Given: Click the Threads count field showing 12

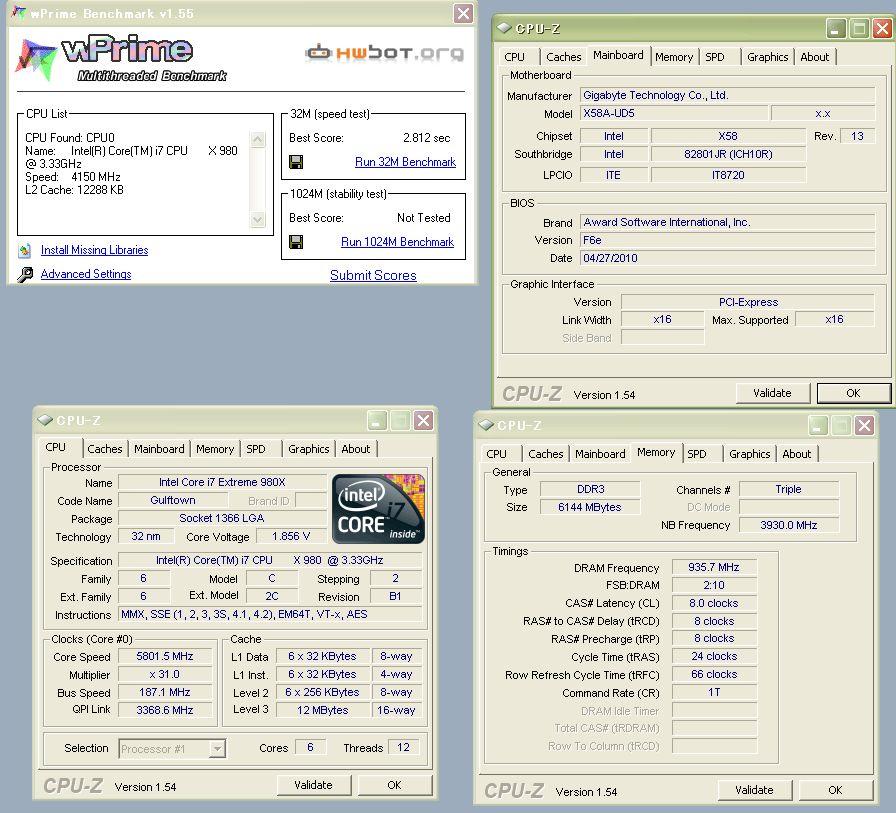Looking at the screenshot, I should point(403,747).
